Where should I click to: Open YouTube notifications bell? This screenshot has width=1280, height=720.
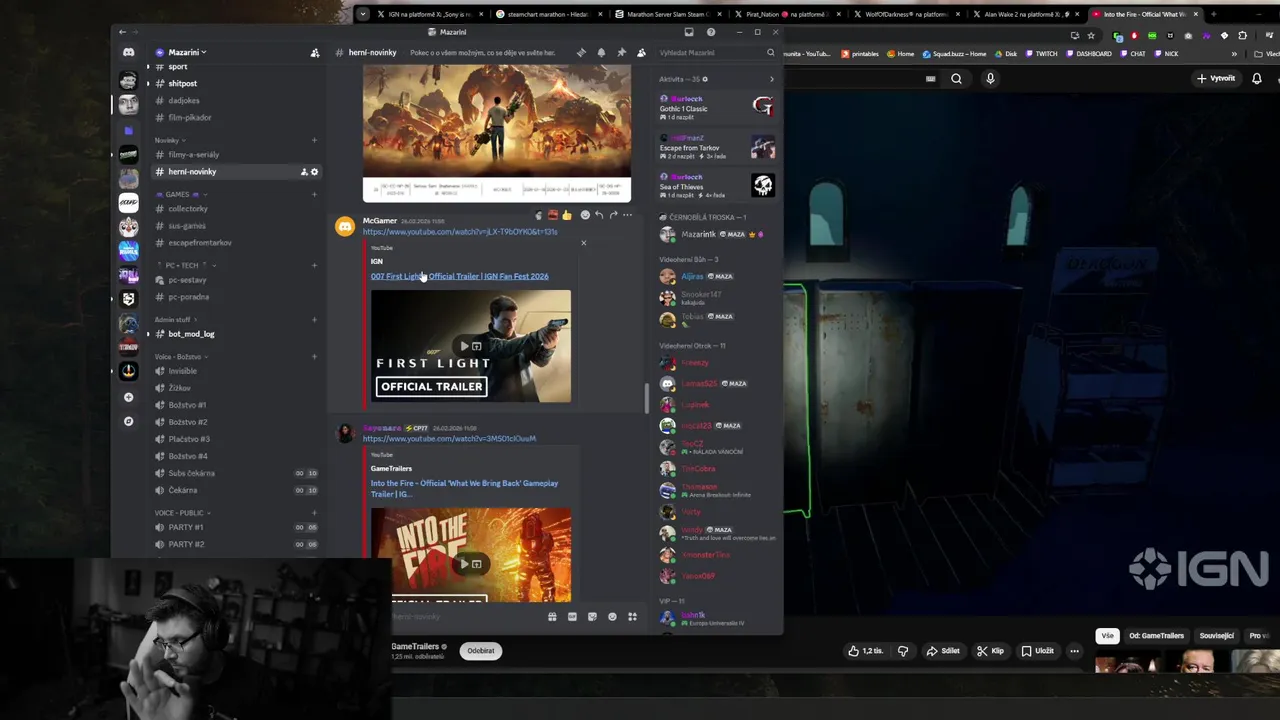pos(1257,79)
